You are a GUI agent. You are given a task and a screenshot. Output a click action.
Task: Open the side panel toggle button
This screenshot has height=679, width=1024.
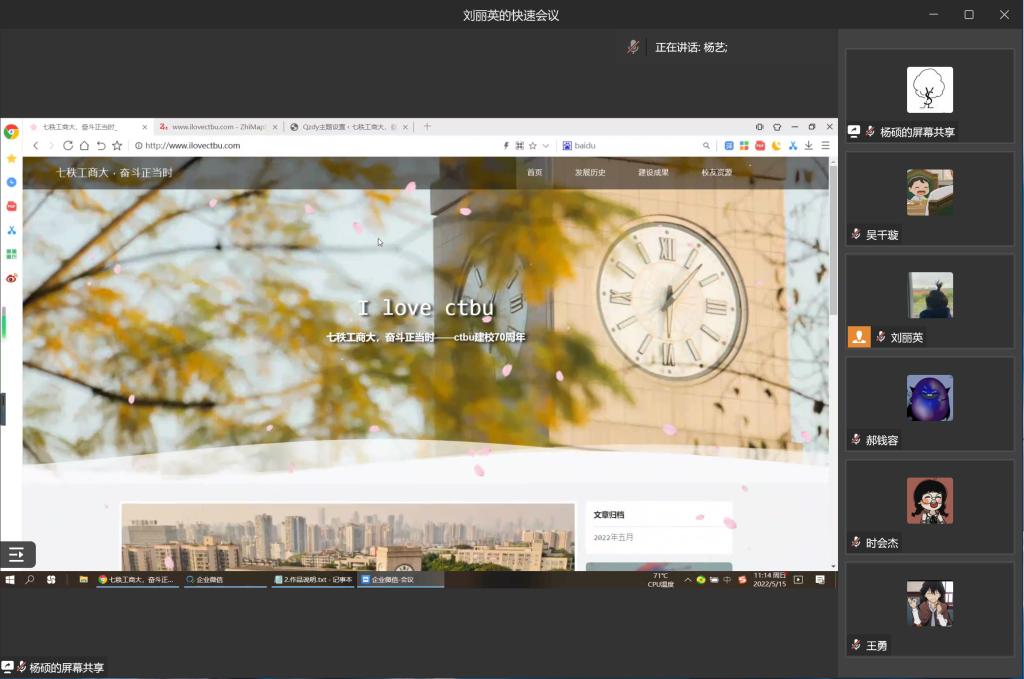pos(17,554)
